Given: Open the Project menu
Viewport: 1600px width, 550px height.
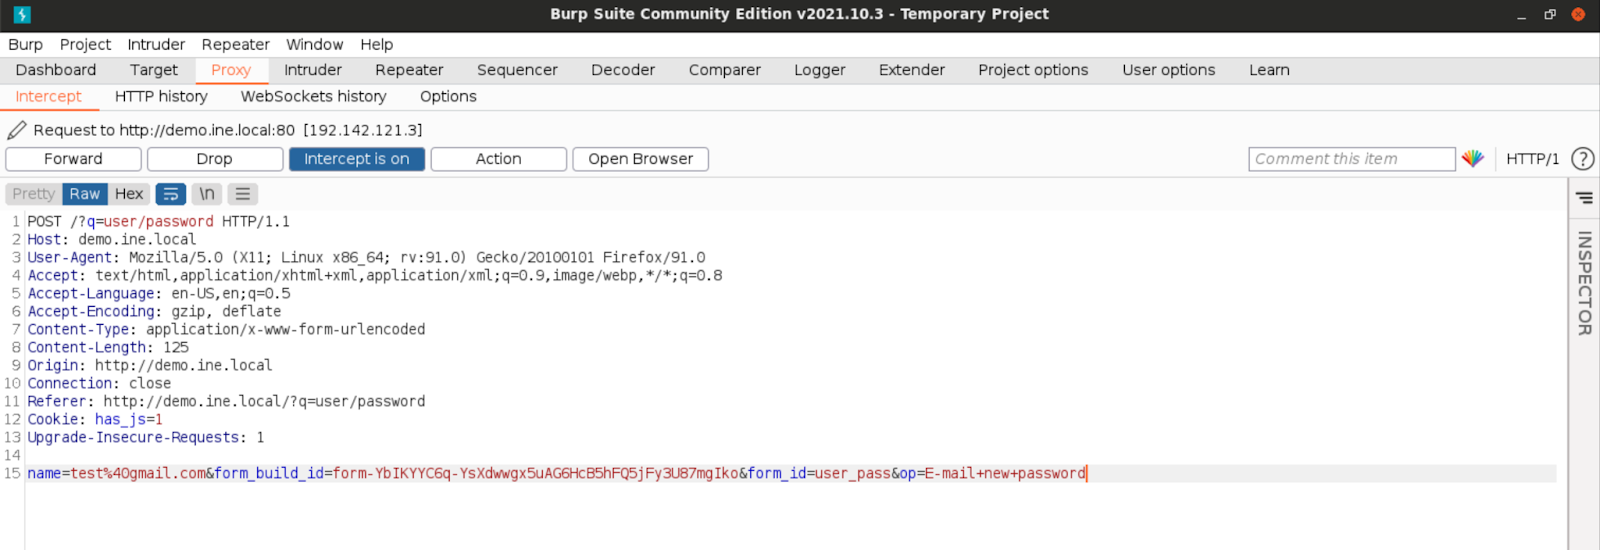Looking at the screenshot, I should [85, 44].
